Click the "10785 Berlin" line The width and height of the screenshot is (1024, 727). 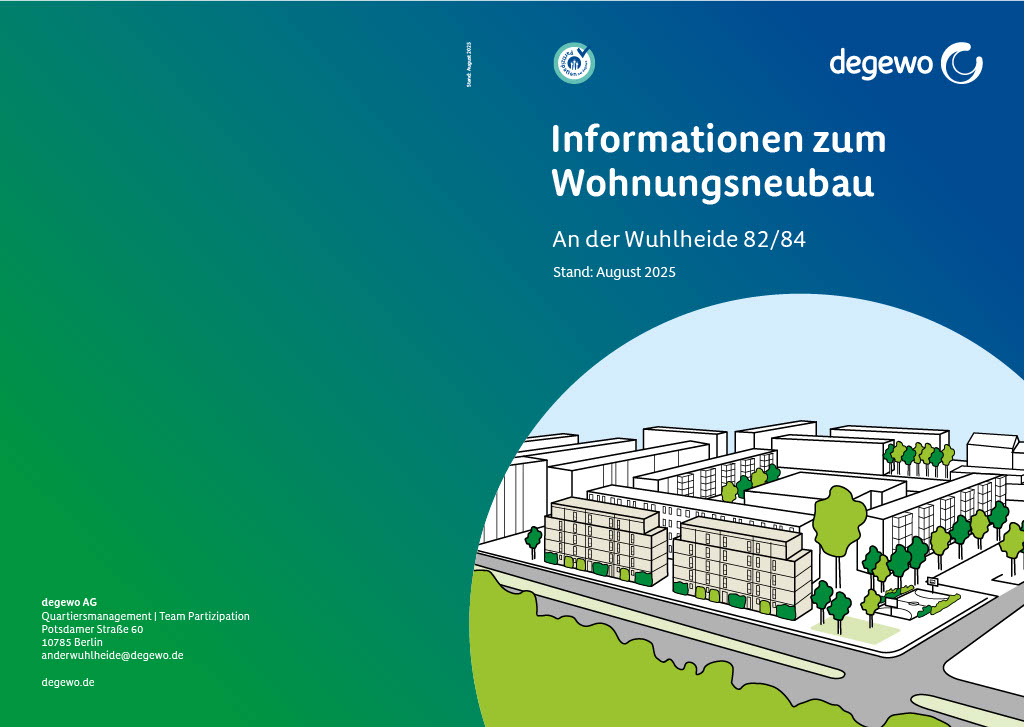72,642
